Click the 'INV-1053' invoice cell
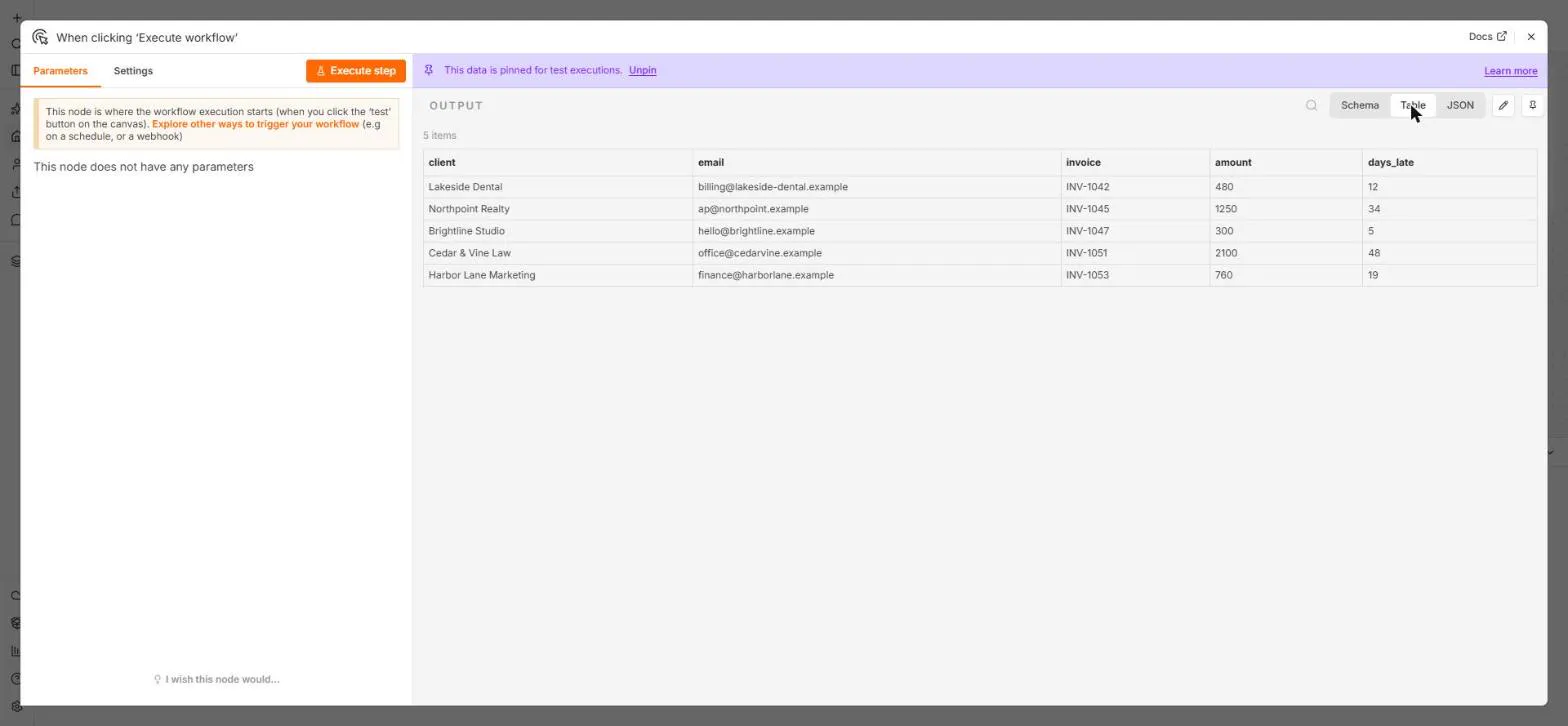 click(1135, 275)
